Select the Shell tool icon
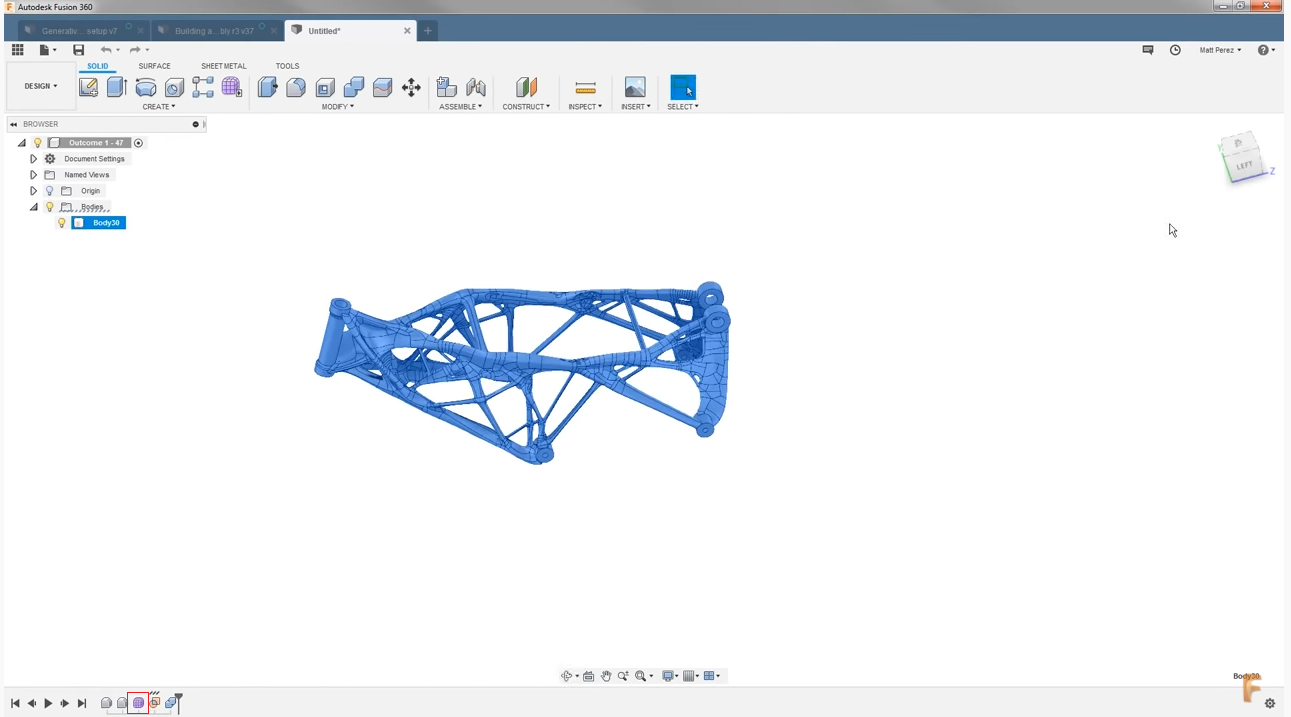The image size is (1291, 717). 325,88
